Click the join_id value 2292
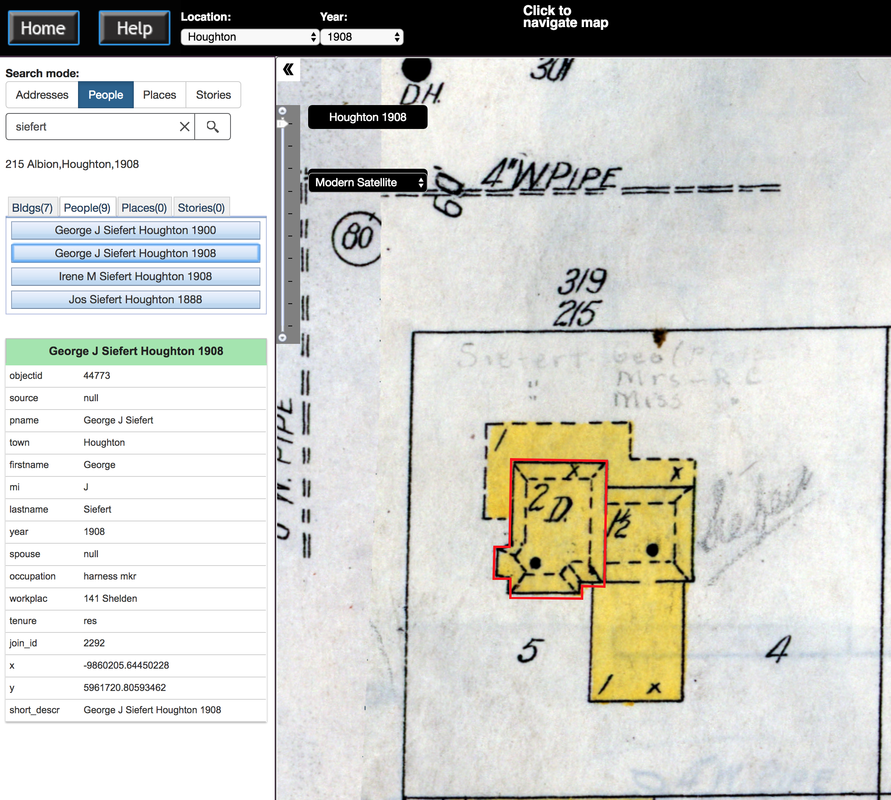The height and width of the screenshot is (800, 891). [x=94, y=643]
